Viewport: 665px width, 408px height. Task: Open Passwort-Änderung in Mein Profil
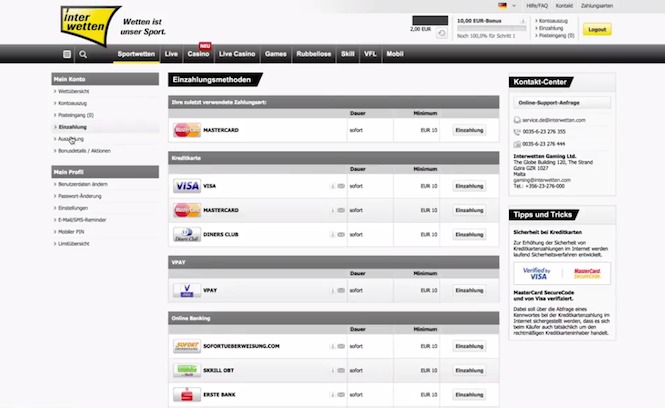coord(80,198)
